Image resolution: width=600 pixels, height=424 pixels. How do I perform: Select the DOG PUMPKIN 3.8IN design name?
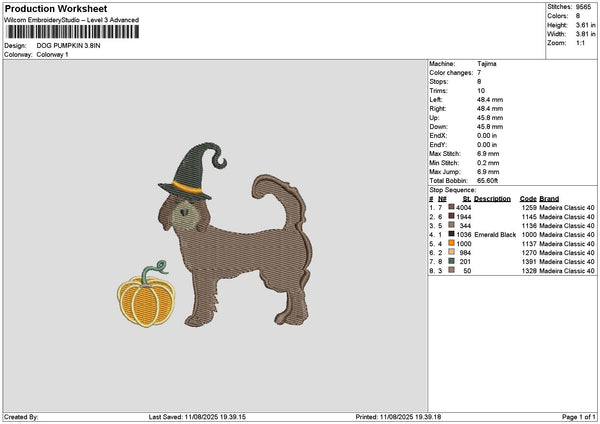pos(68,46)
